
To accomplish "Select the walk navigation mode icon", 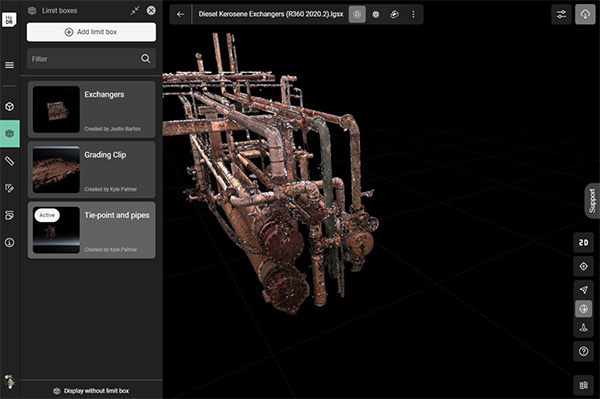I will tap(584, 327).
